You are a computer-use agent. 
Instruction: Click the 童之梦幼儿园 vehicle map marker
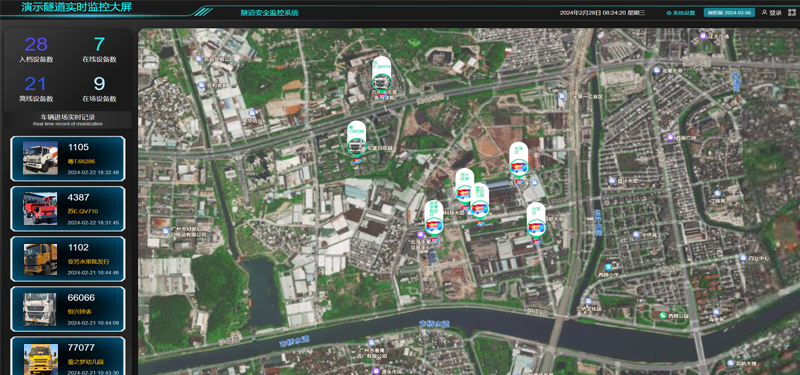click(x=480, y=202)
